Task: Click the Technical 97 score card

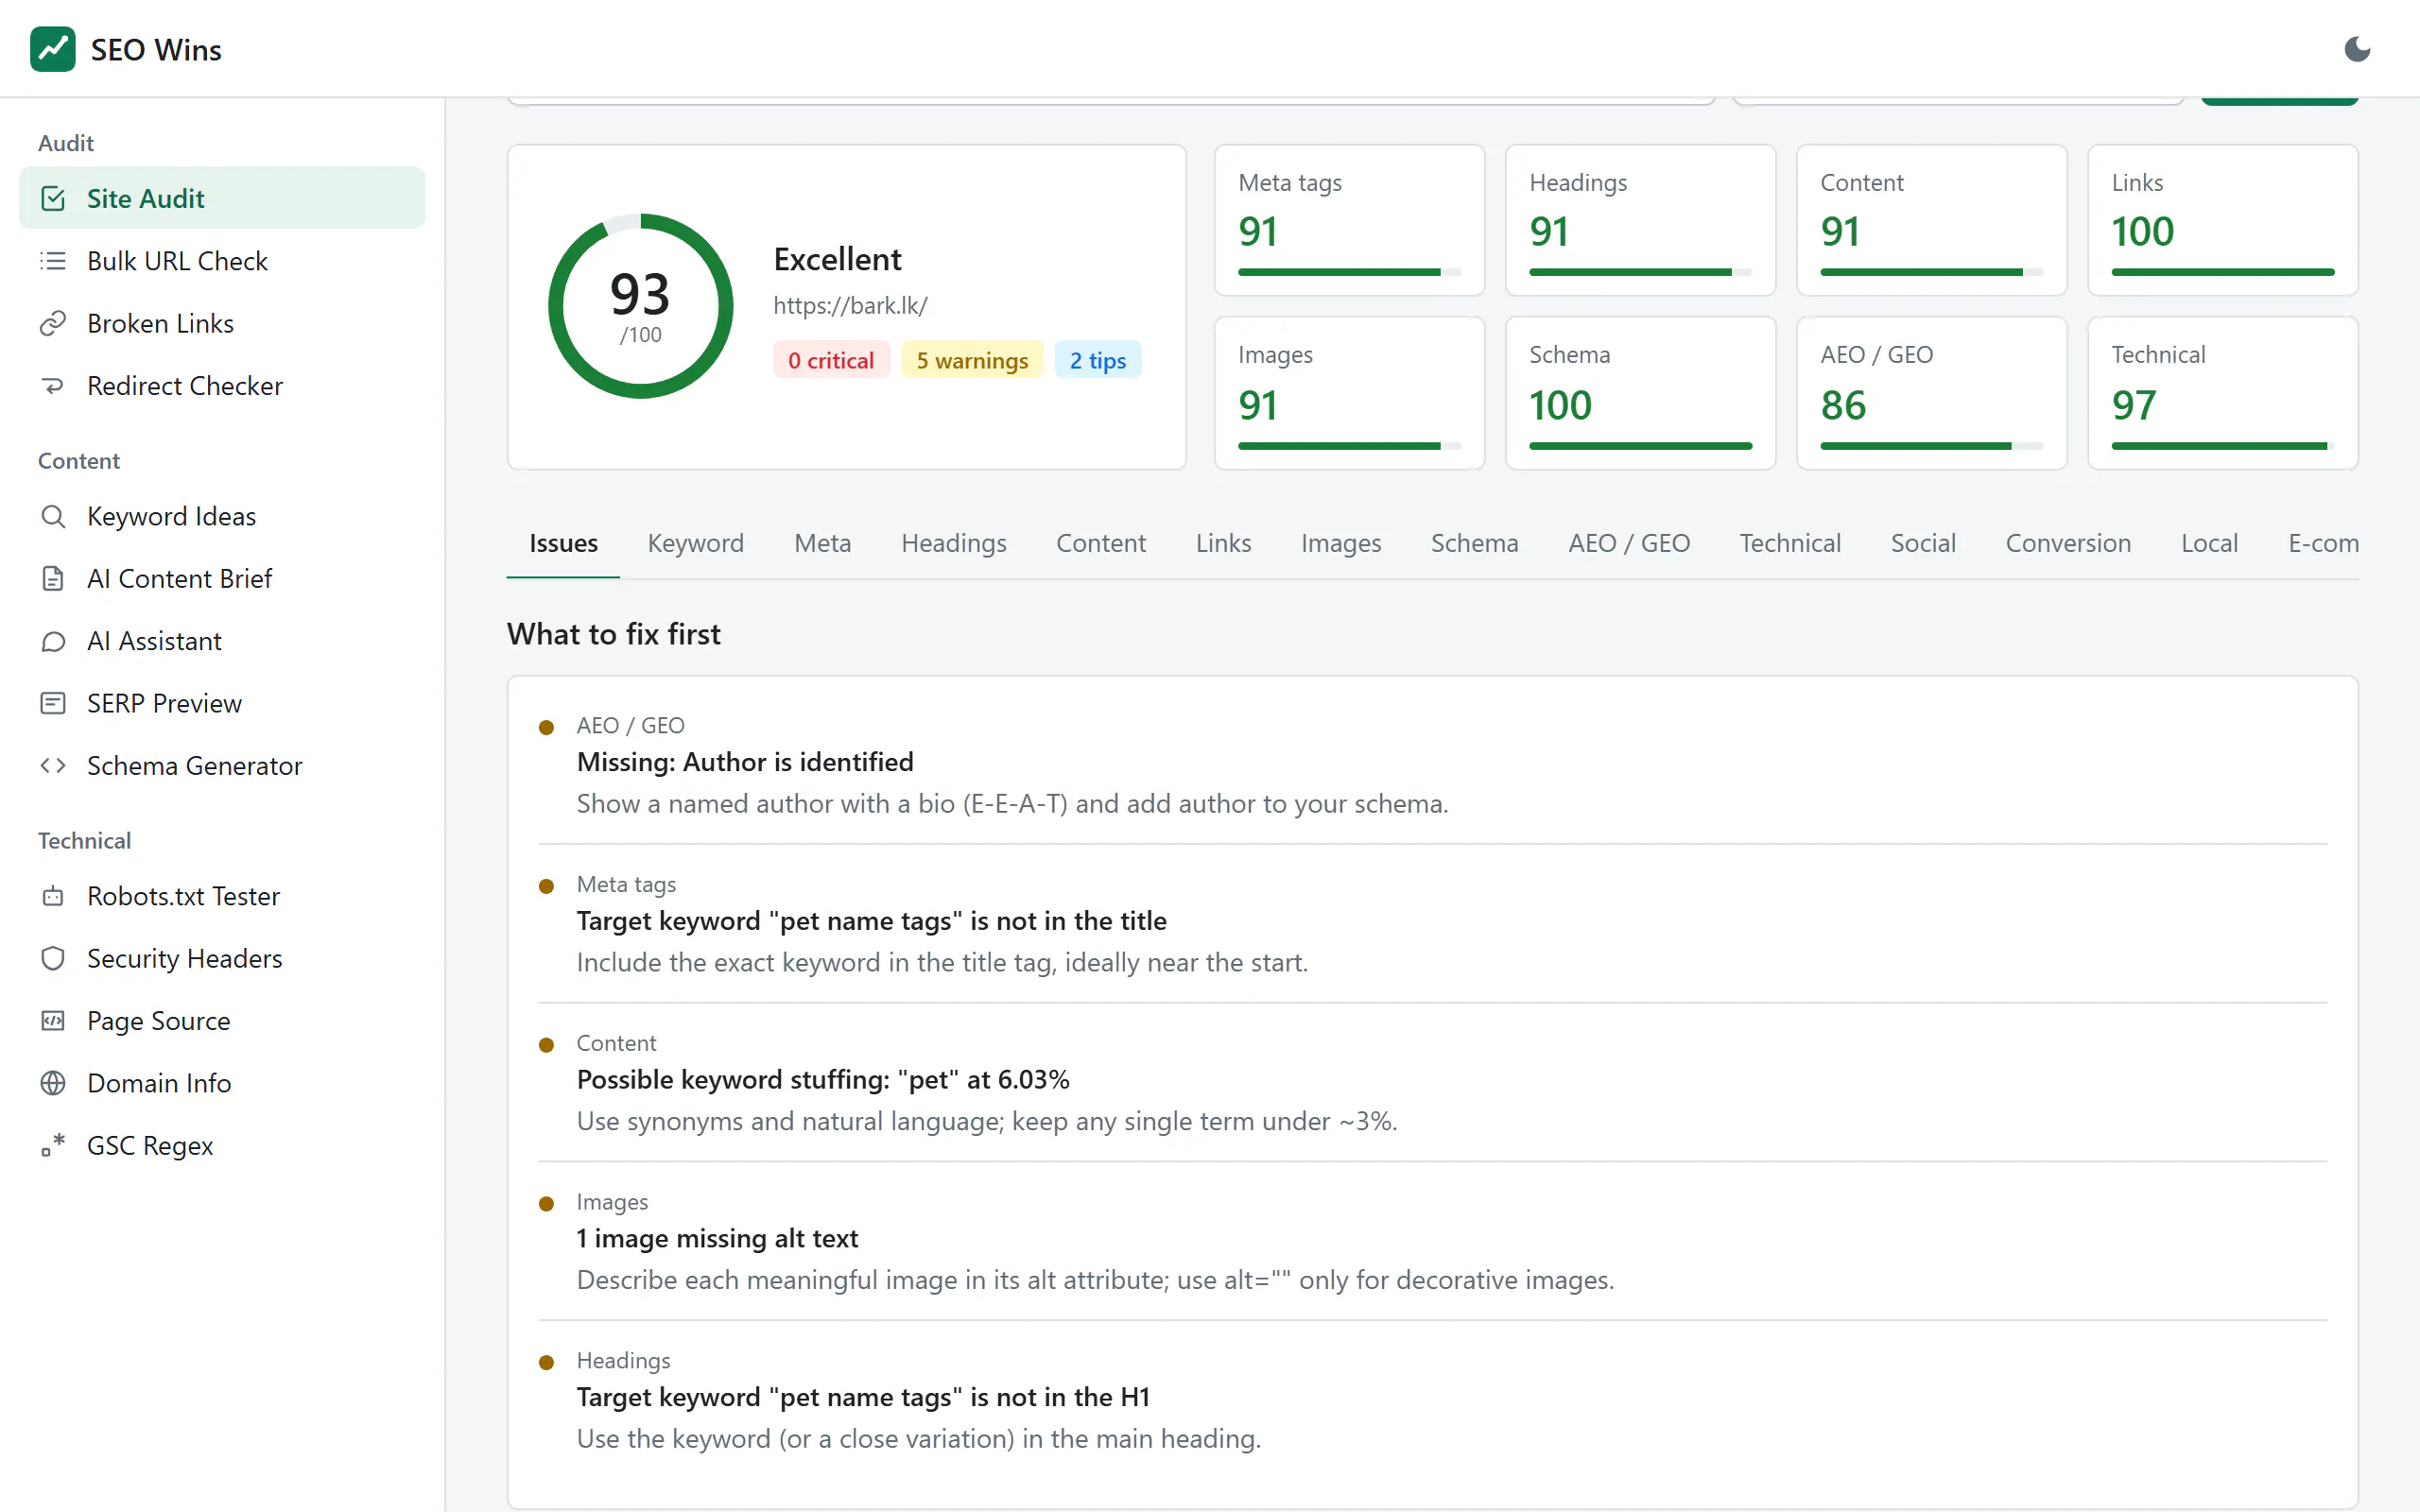Action: (x=2223, y=393)
